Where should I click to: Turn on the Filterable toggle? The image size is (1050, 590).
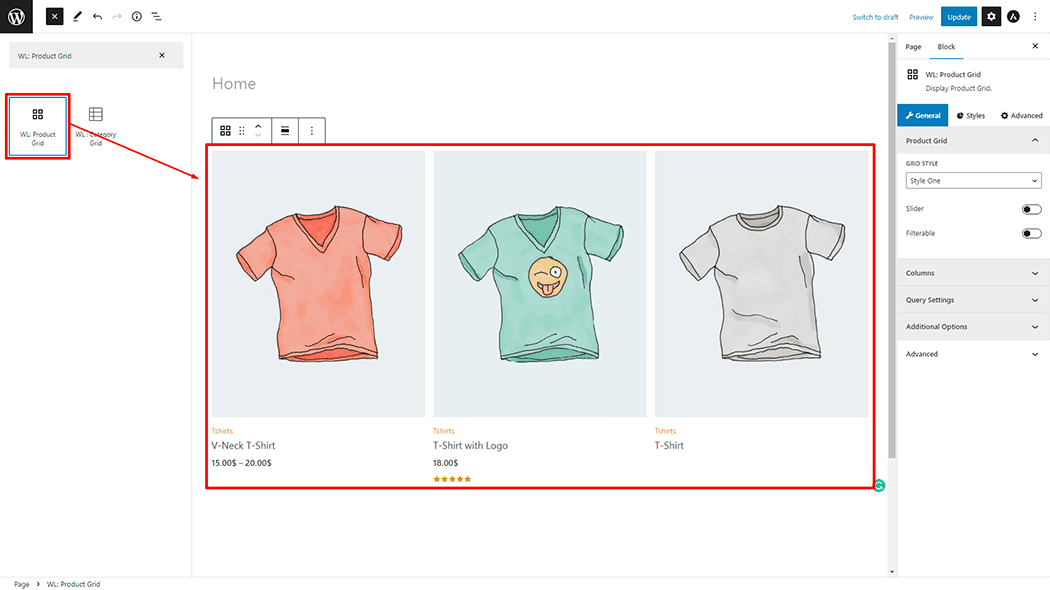[1031, 233]
